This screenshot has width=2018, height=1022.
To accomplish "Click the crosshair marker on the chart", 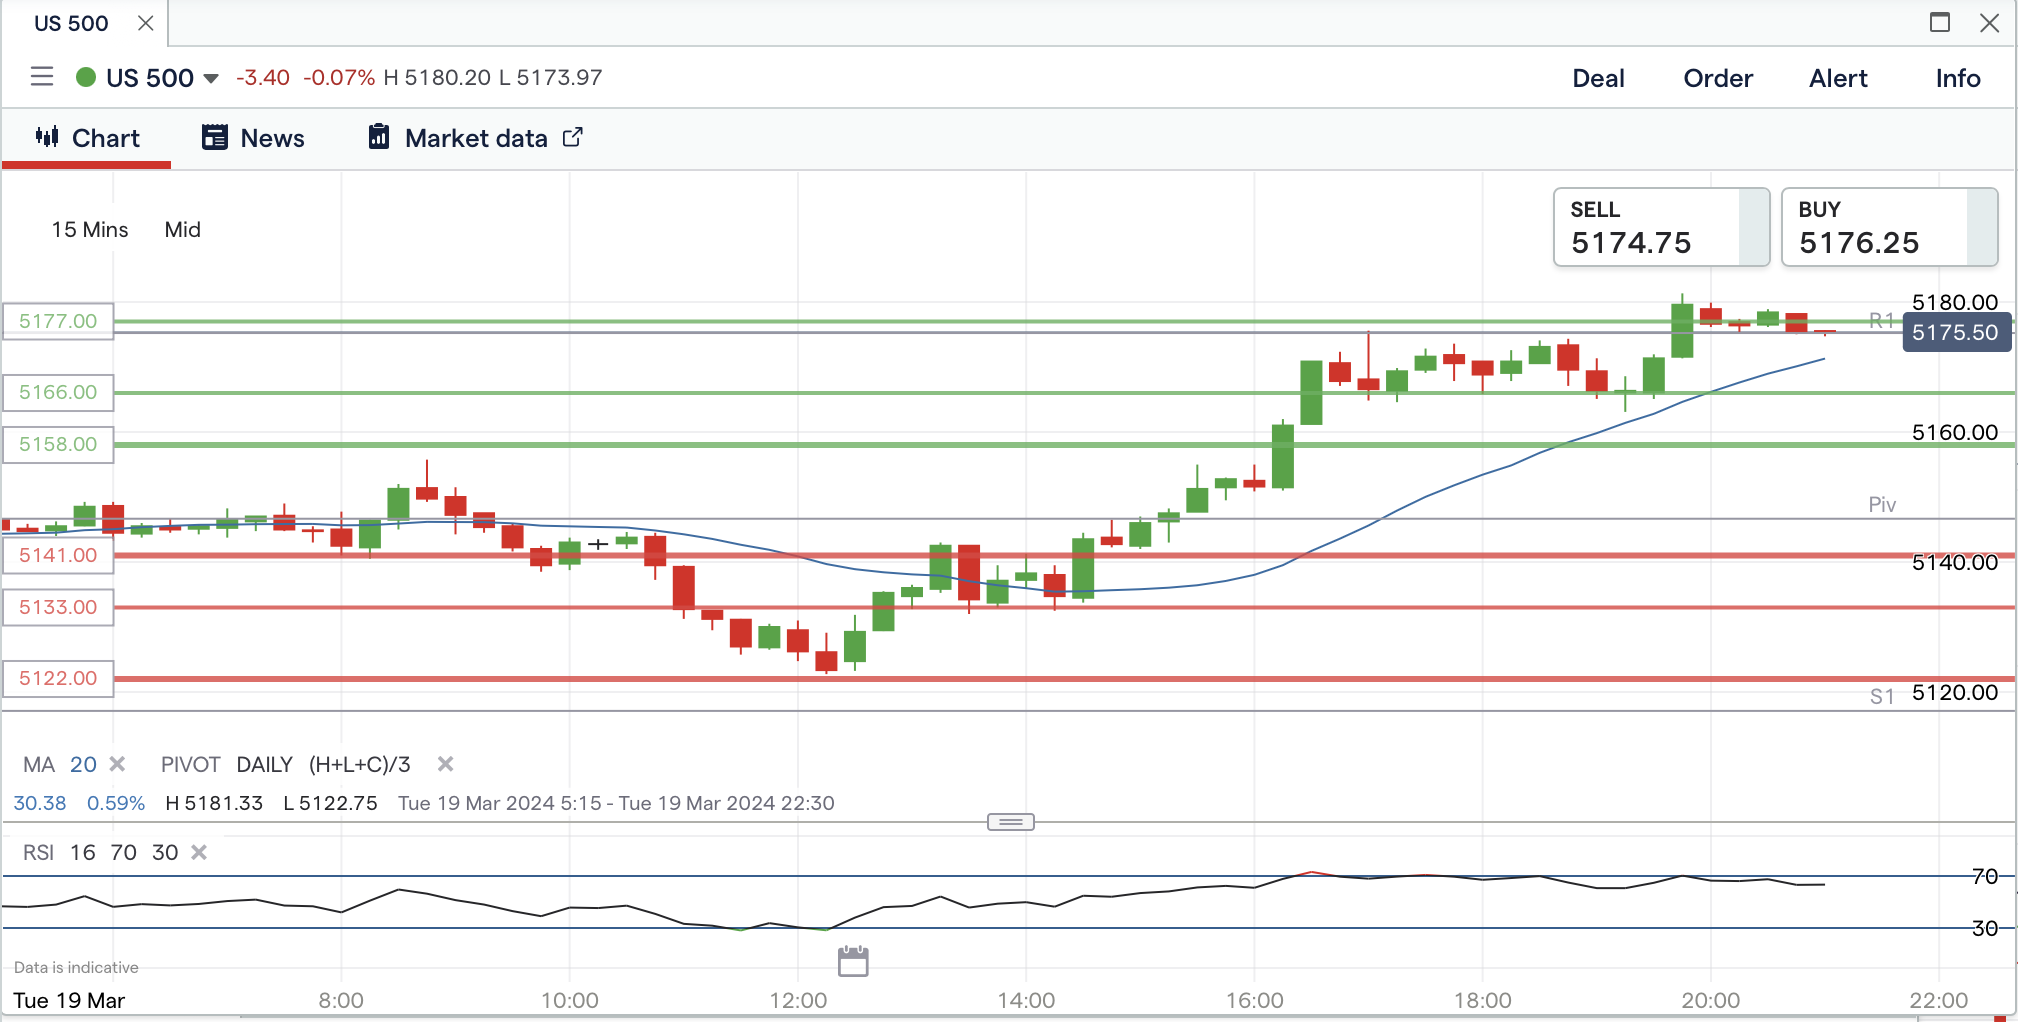I will pyautogui.click(x=598, y=544).
